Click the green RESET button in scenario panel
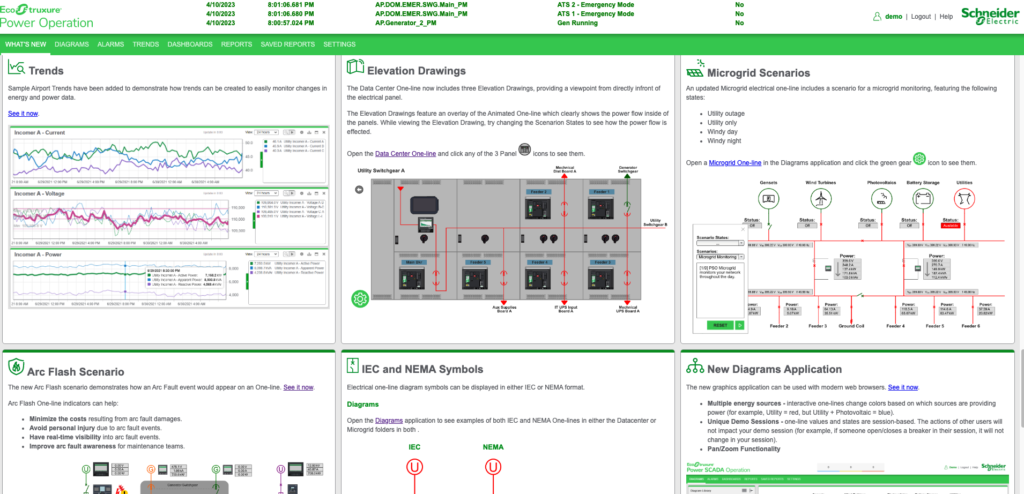The height and width of the screenshot is (494, 1024). point(720,325)
